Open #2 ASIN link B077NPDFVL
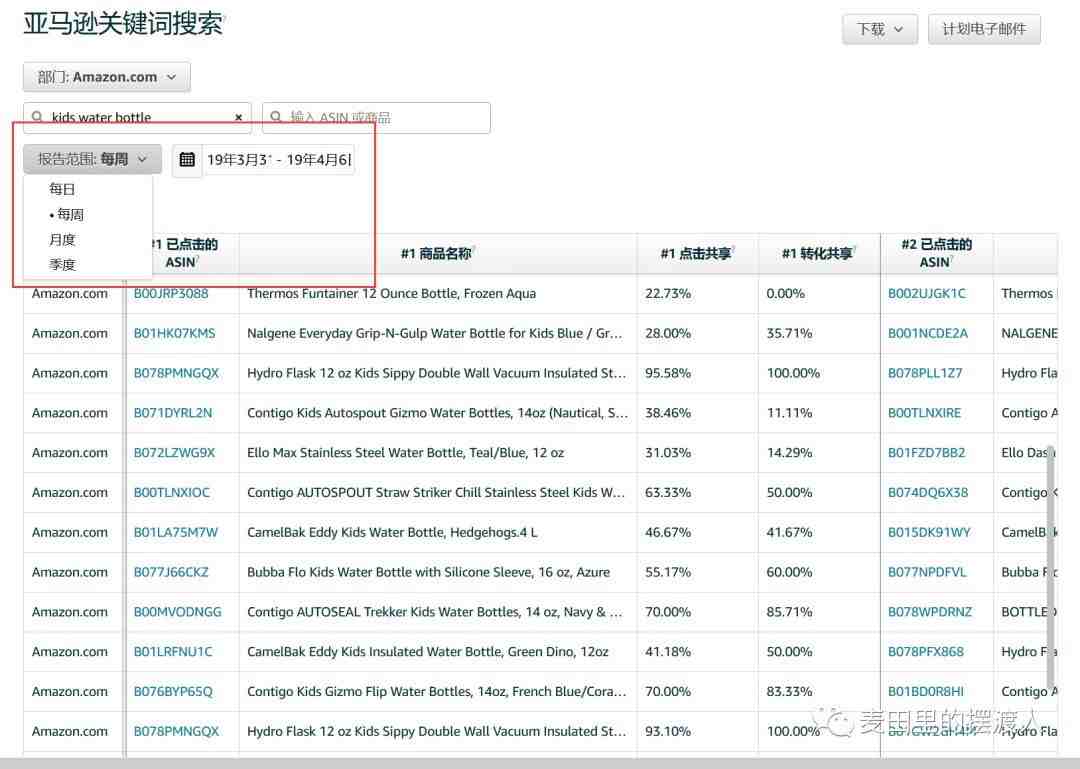The image size is (1080, 769). point(927,572)
